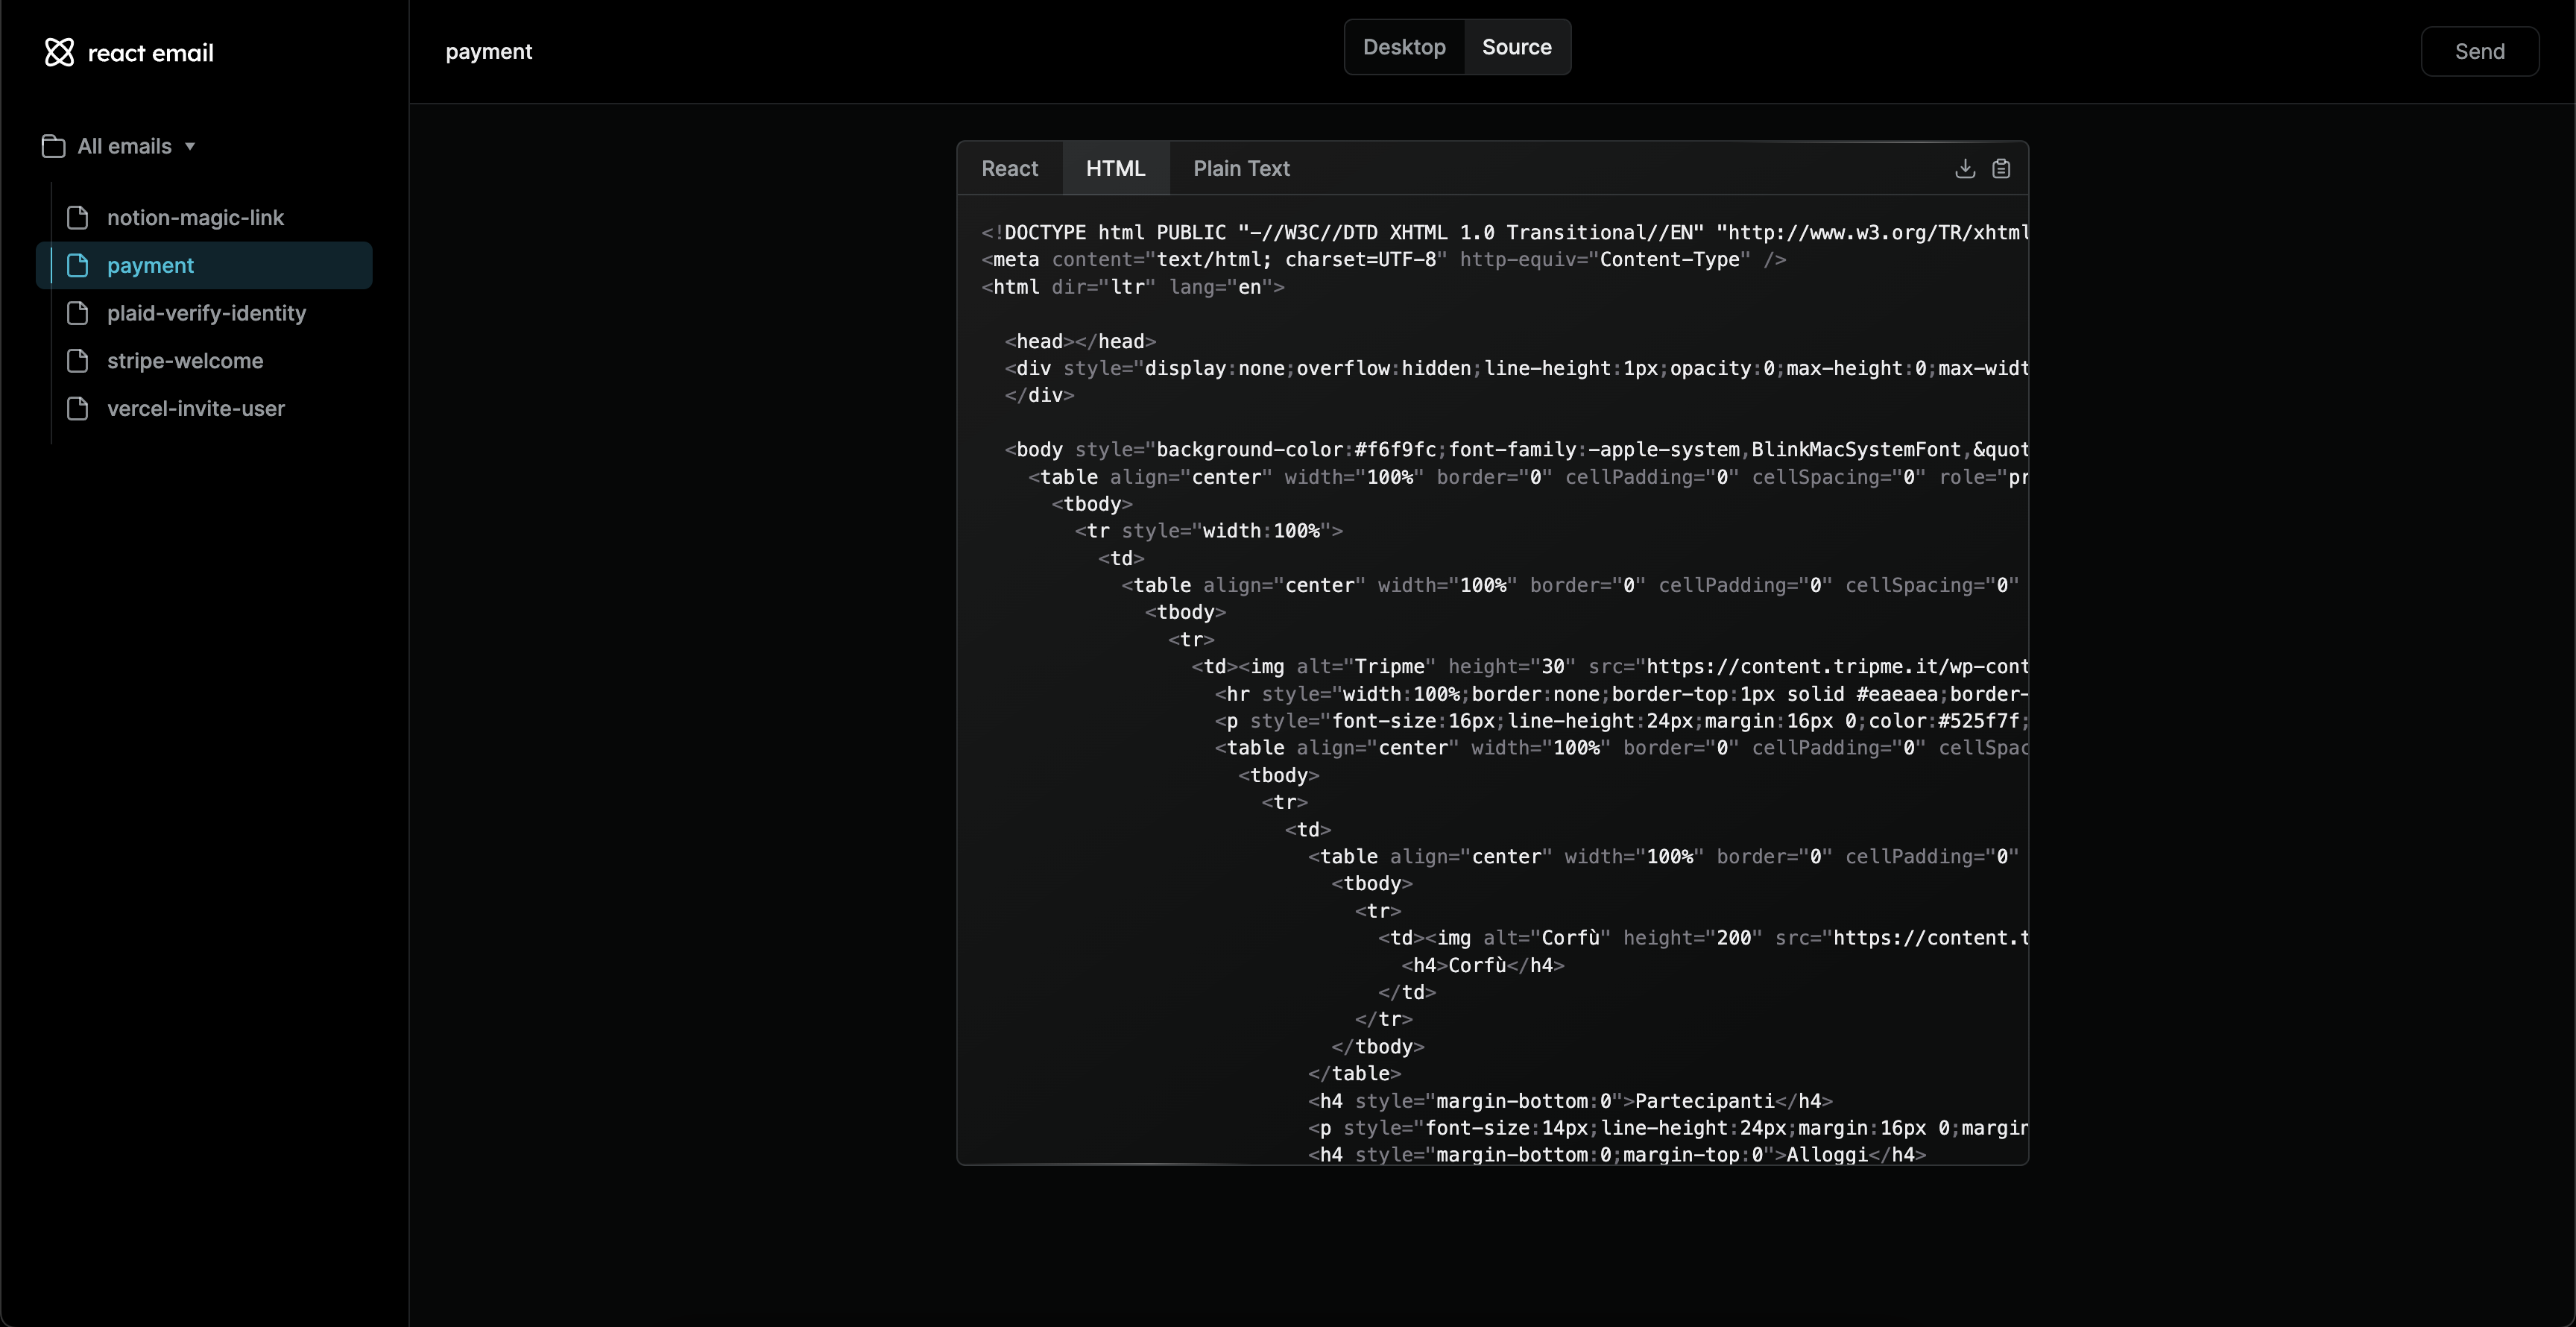
Task: Switch to Desktop preview mode
Action: coord(1404,47)
